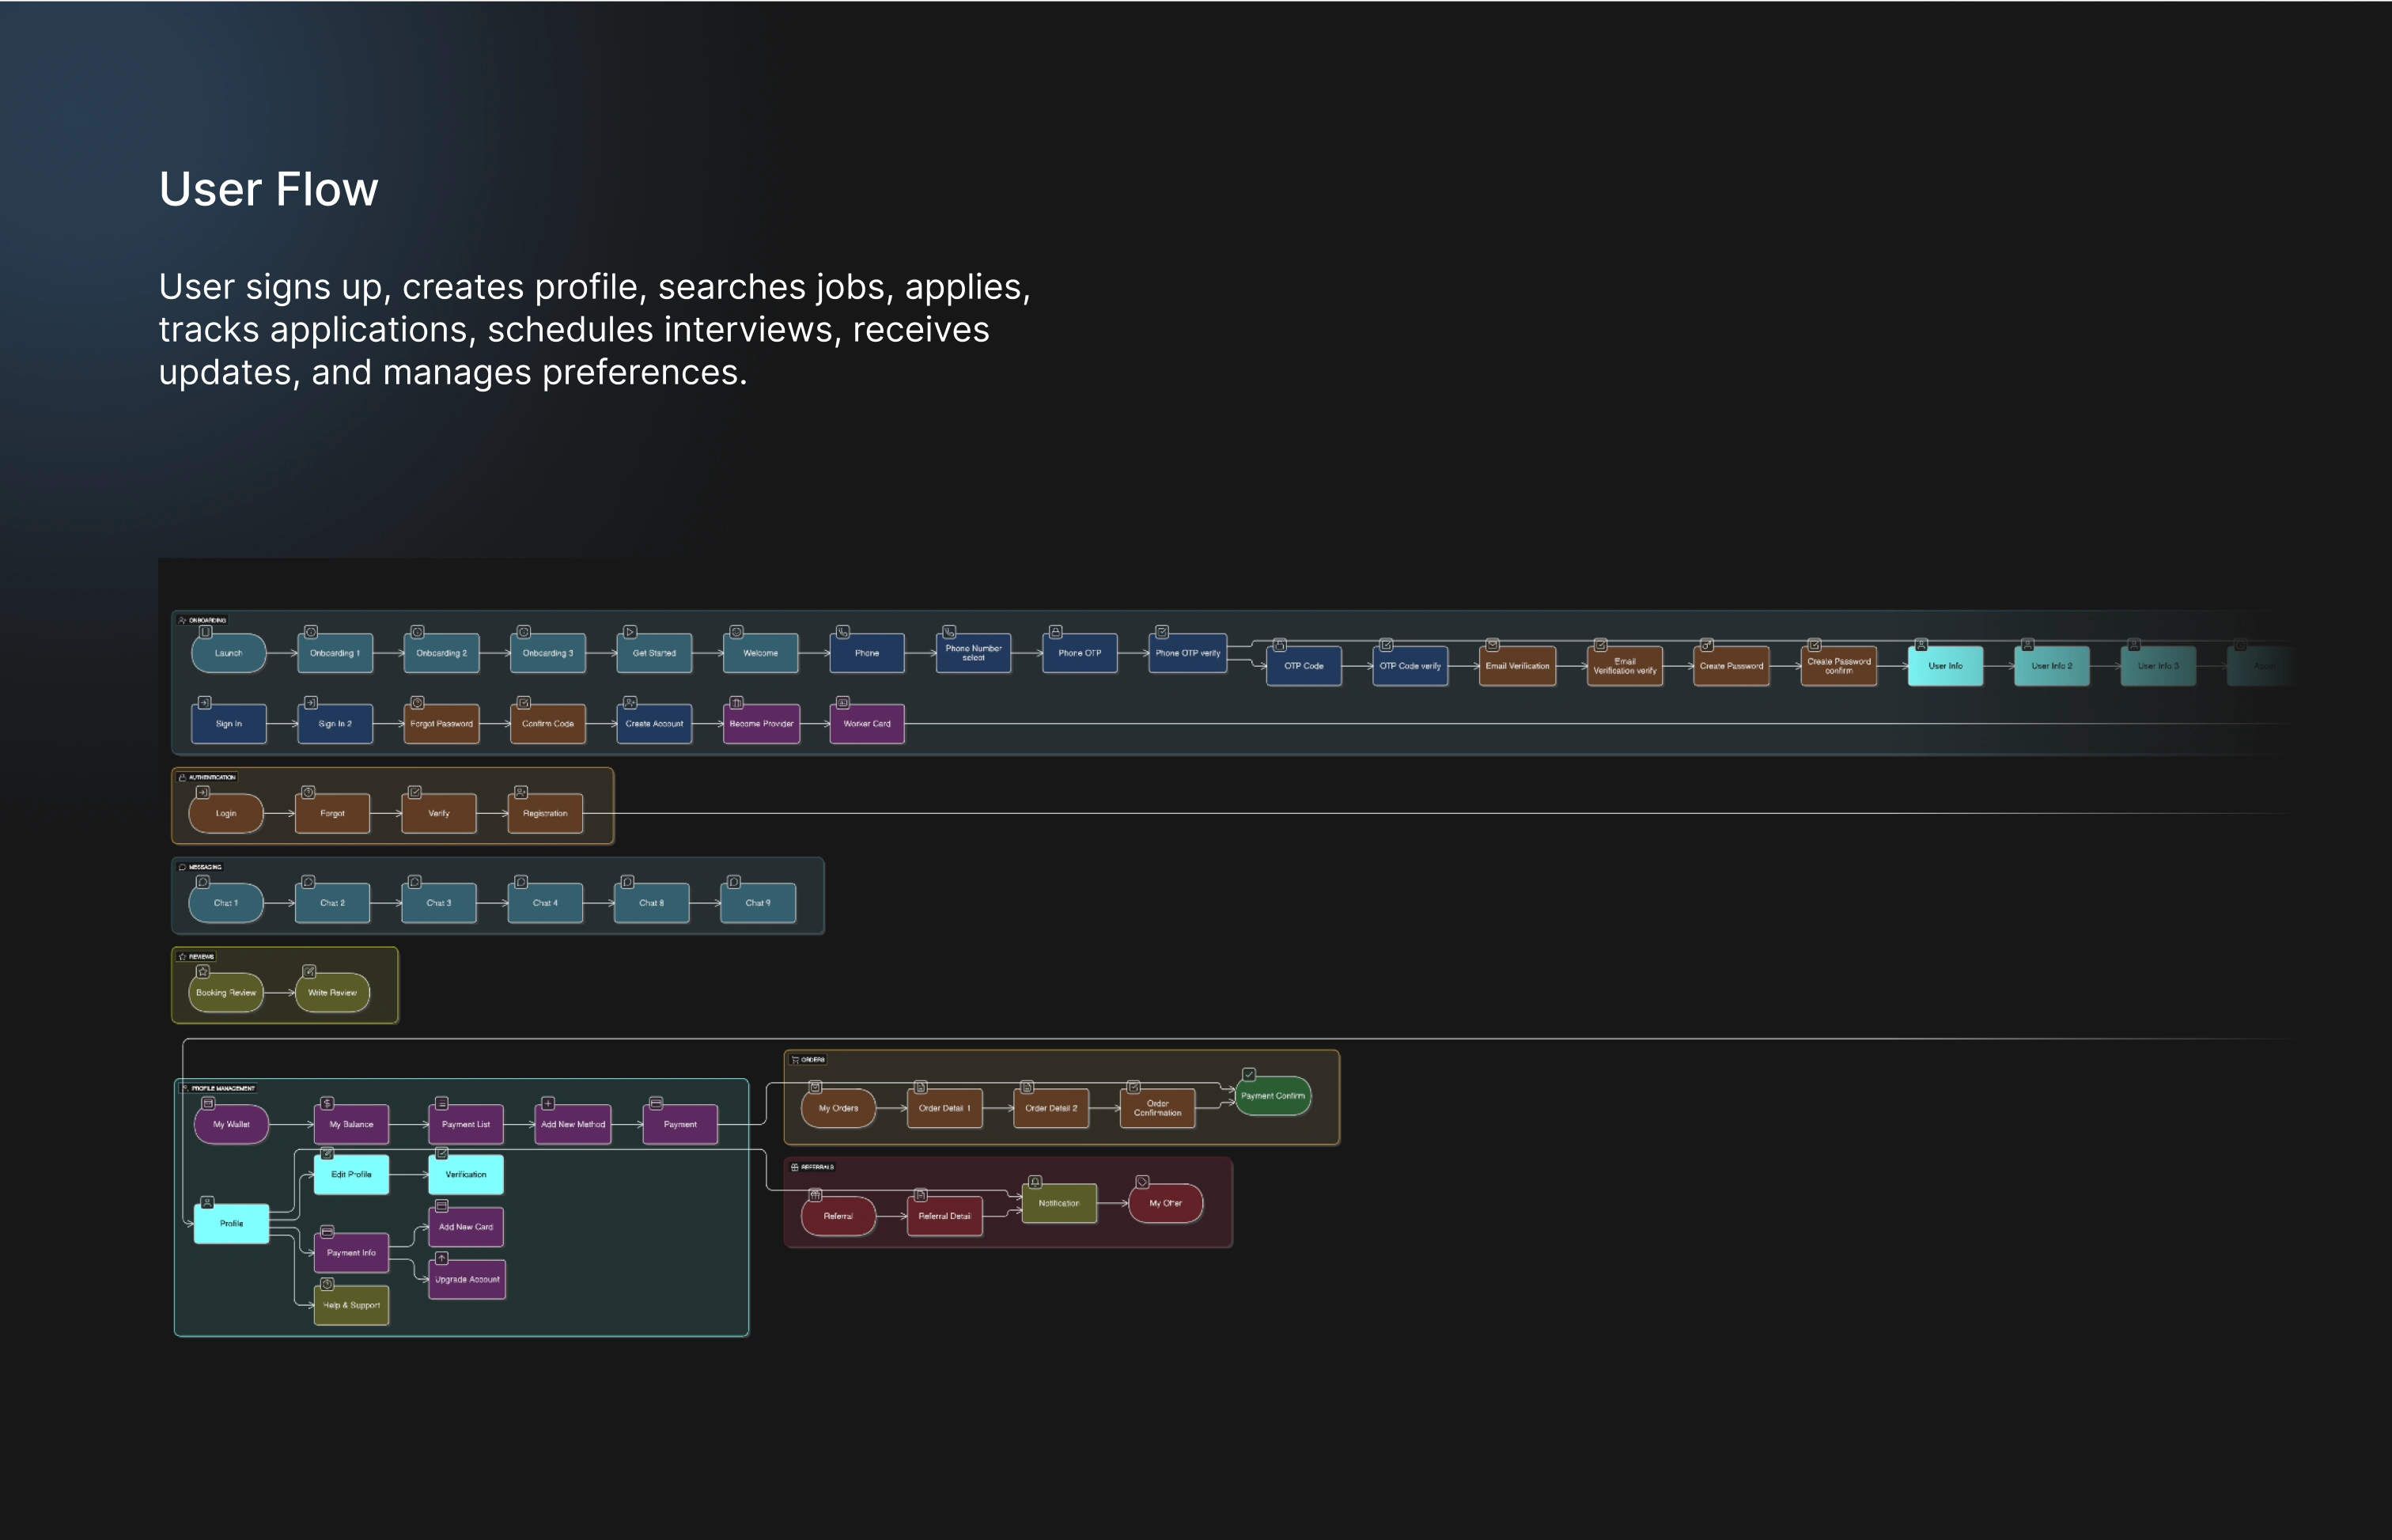Click the Order Confirmation node
The width and height of the screenshot is (2392, 1540).
point(1157,1108)
